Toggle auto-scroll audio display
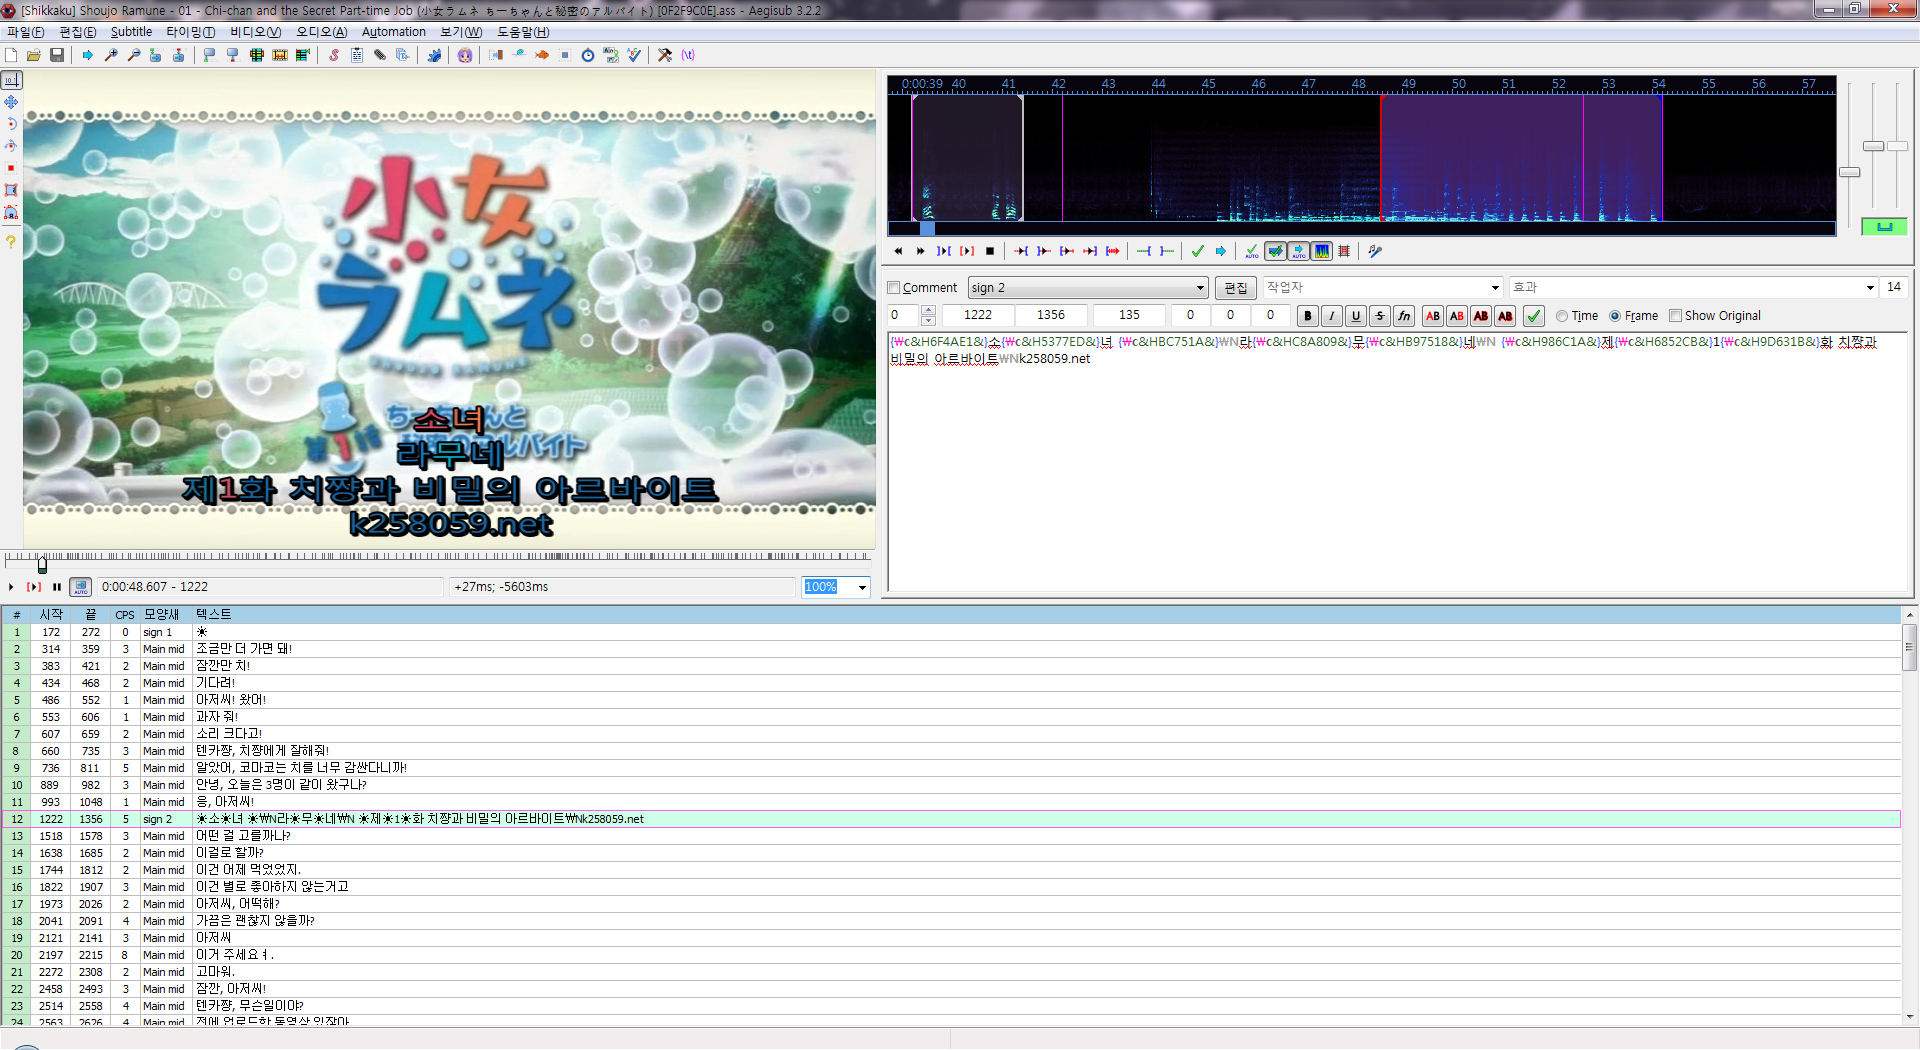1920x1050 pixels. [1299, 251]
